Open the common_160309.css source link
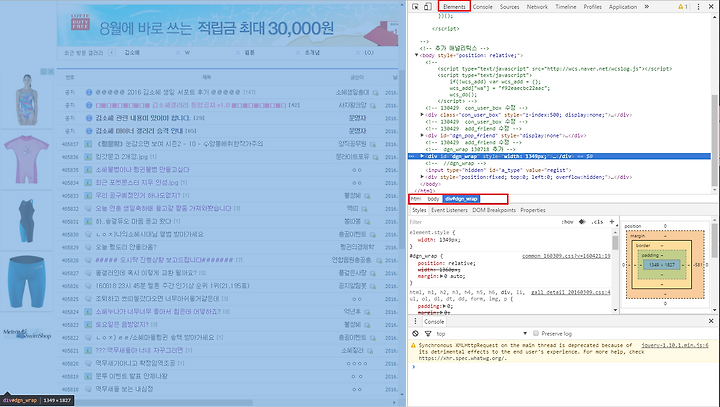This screenshot has height=407, width=720. click(566, 256)
